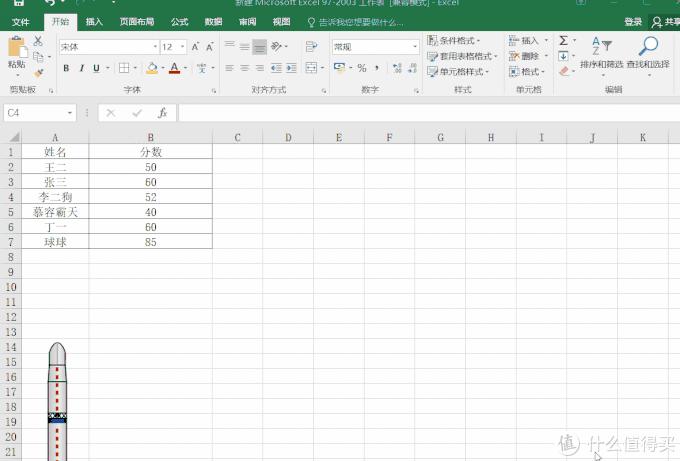This screenshot has height=461, width=680.
Task: Toggle Italic formatting
Action: coord(81,68)
